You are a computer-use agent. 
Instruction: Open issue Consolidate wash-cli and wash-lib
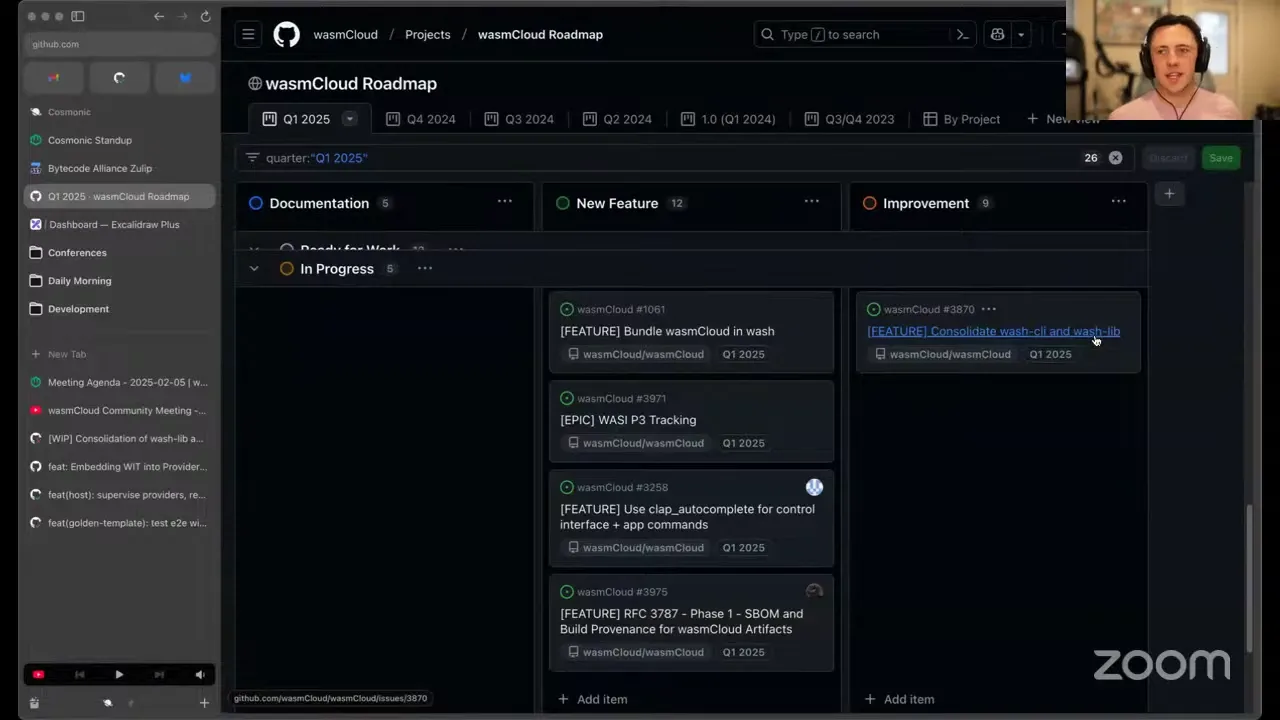[993, 331]
